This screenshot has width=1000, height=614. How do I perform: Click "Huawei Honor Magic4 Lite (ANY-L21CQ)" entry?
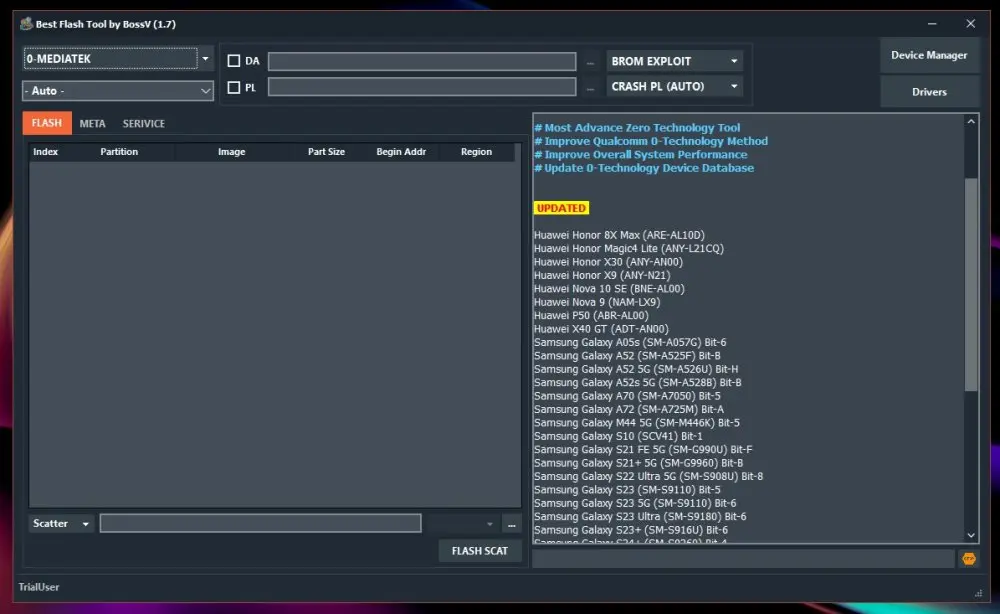(x=629, y=249)
